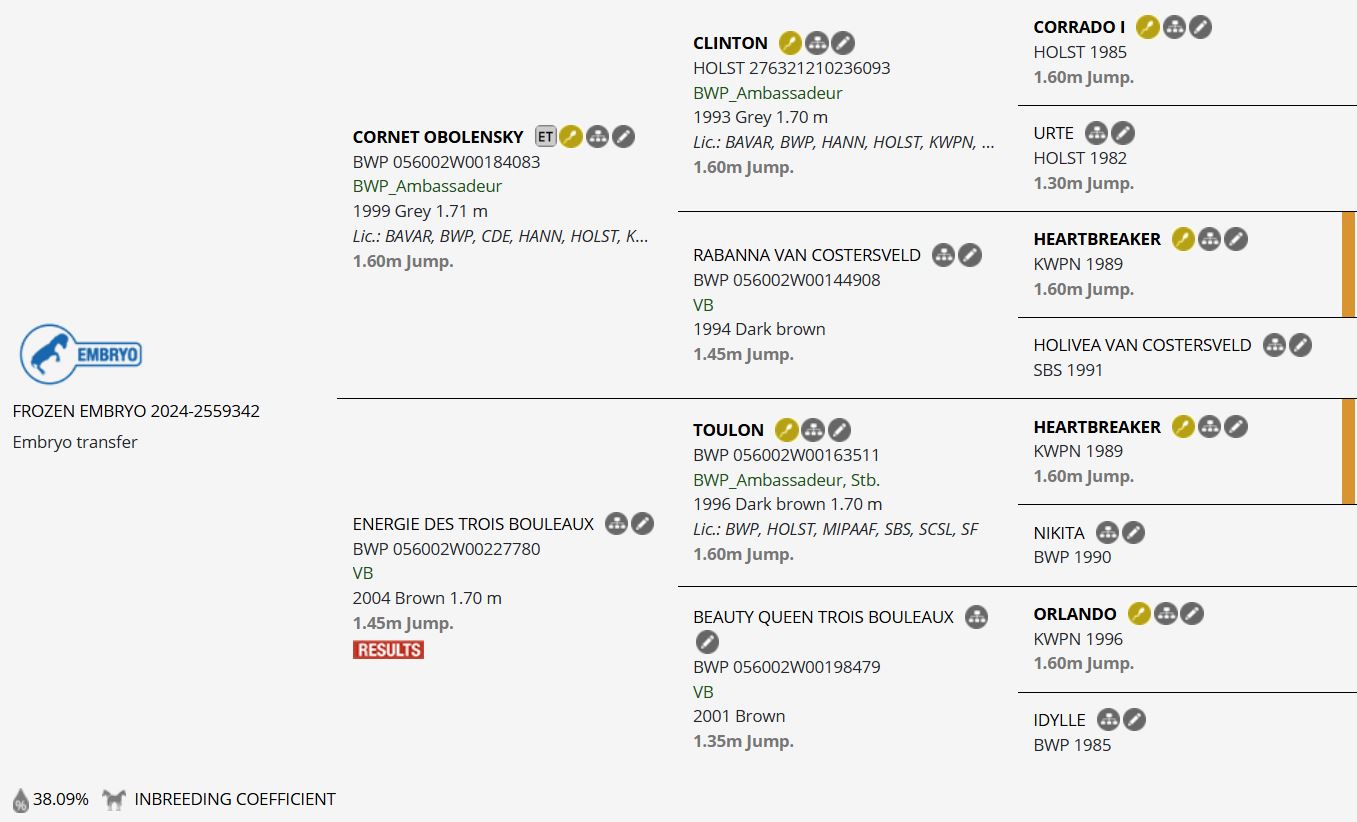The image size is (1357, 822).
Task: Click pedigree tree icon for Holivea van Costersveld
Action: (x=1274, y=345)
